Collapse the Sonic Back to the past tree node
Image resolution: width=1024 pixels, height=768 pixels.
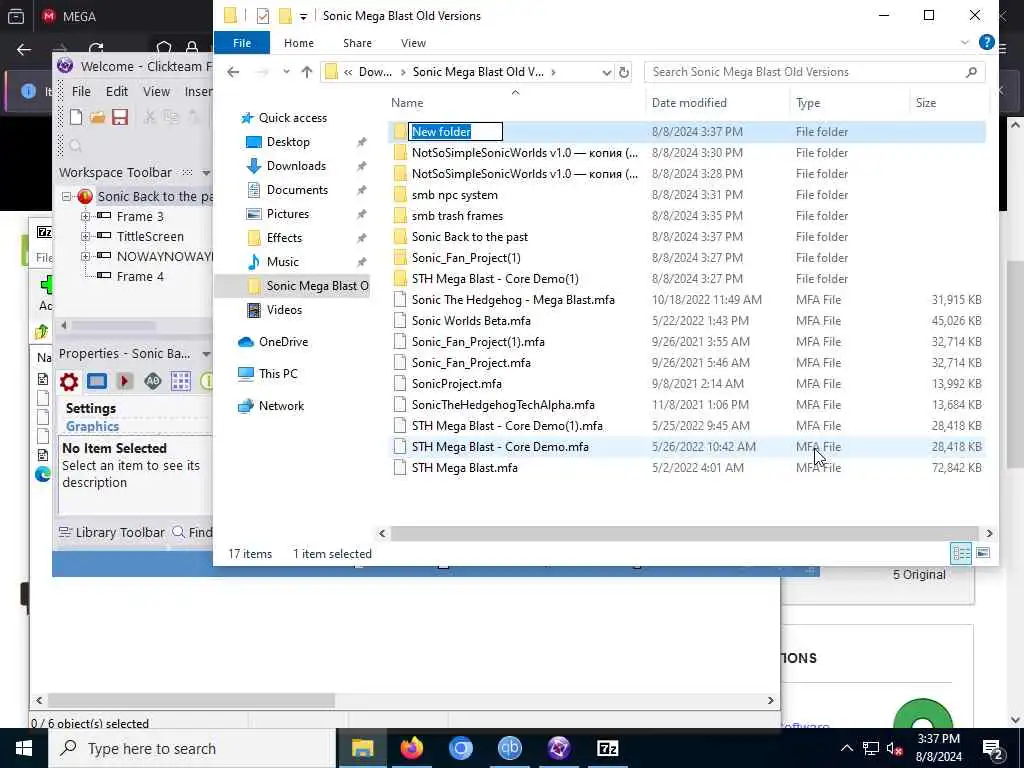pyautogui.click(x=66, y=196)
